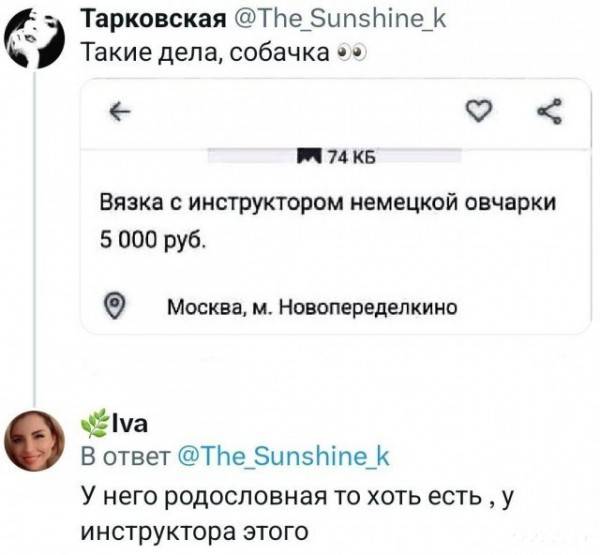Click the "Москва, м. Новопеределкино" location text
This screenshot has height=555, width=600.
pos(313,307)
